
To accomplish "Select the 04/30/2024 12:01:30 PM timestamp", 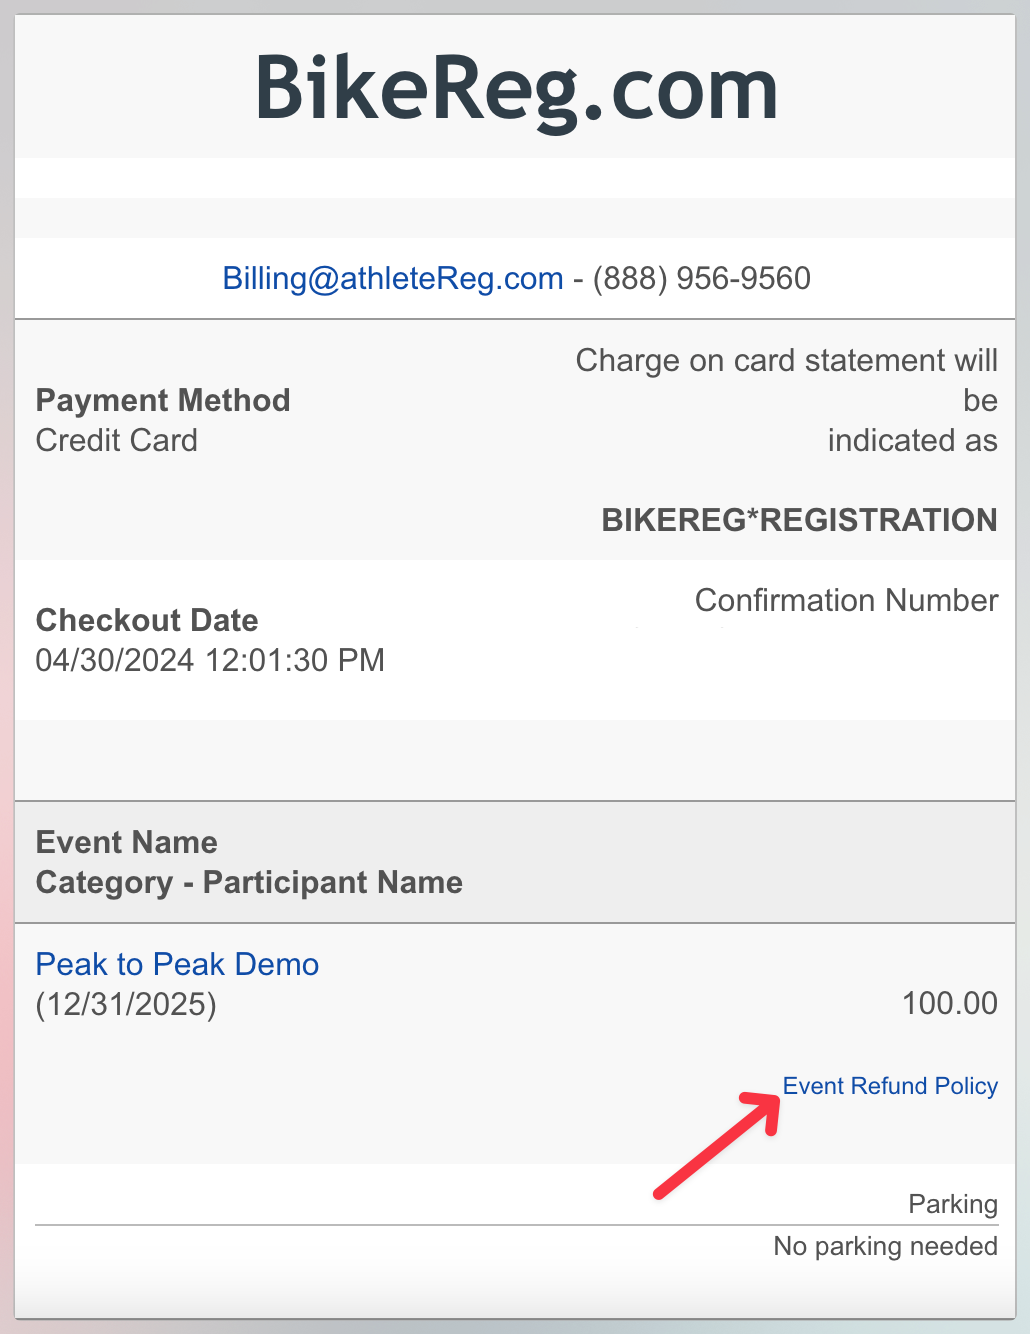I will coord(210,660).
